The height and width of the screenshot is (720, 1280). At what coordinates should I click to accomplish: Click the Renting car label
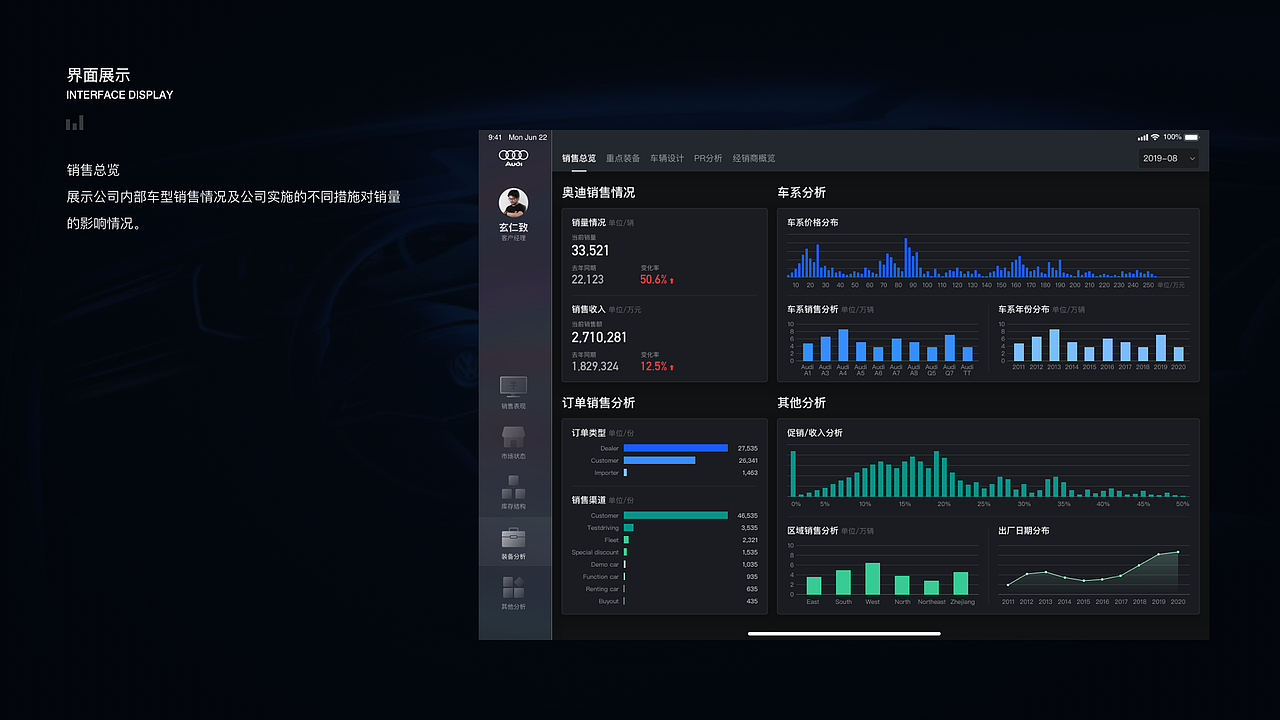pyautogui.click(x=602, y=589)
